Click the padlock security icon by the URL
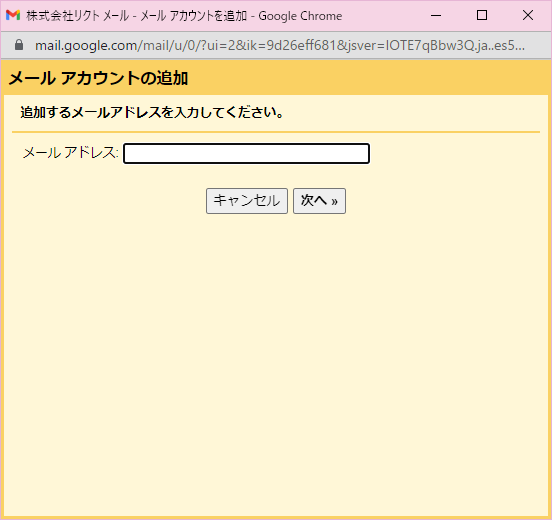 click(19, 45)
